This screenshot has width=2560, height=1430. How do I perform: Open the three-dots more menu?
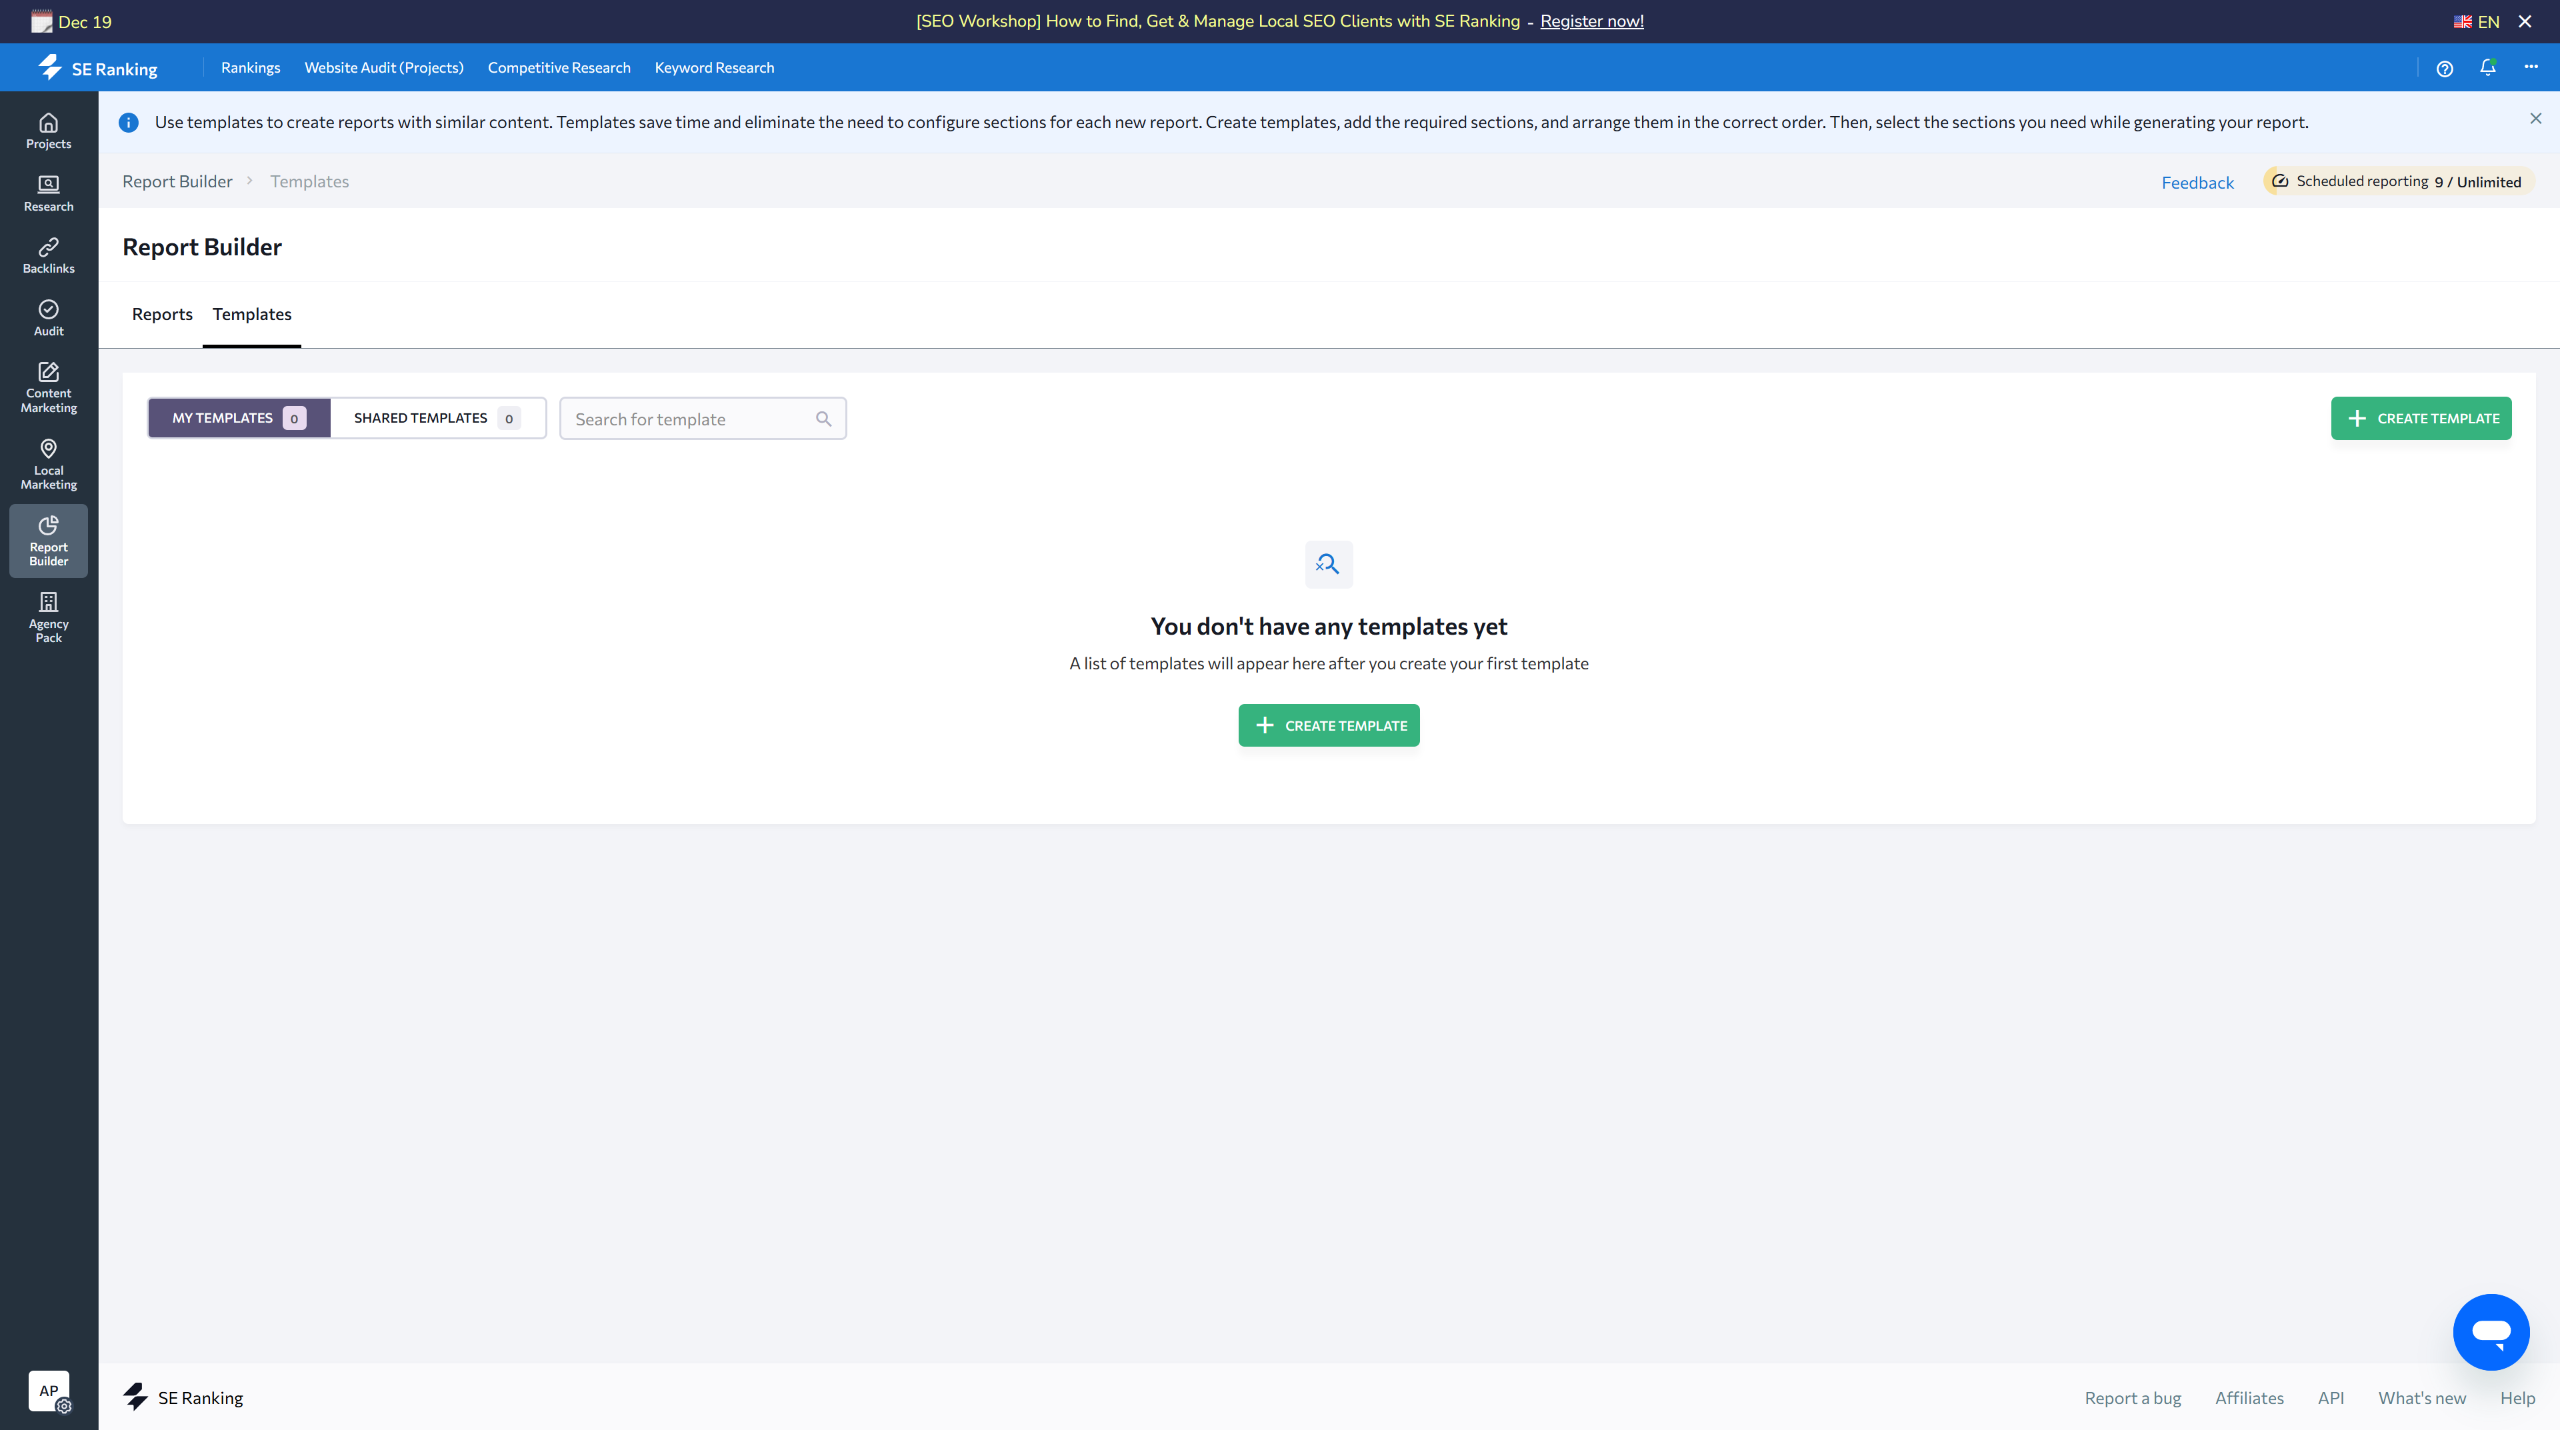coord(2531,68)
